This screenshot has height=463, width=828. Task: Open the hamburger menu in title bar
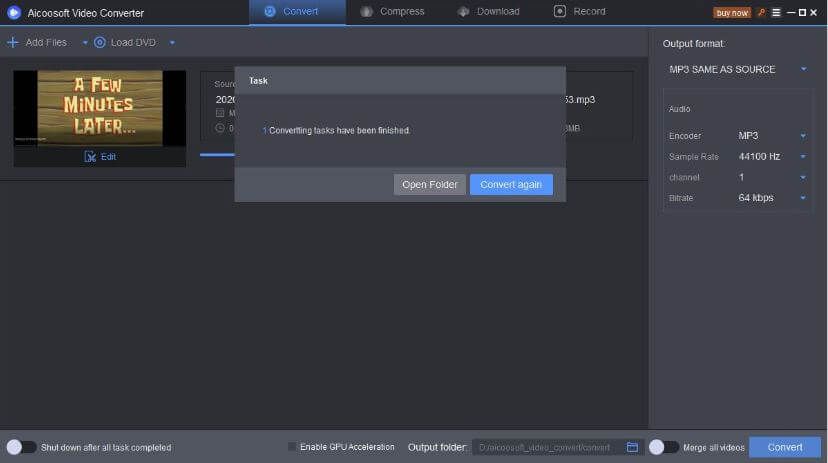tap(774, 12)
